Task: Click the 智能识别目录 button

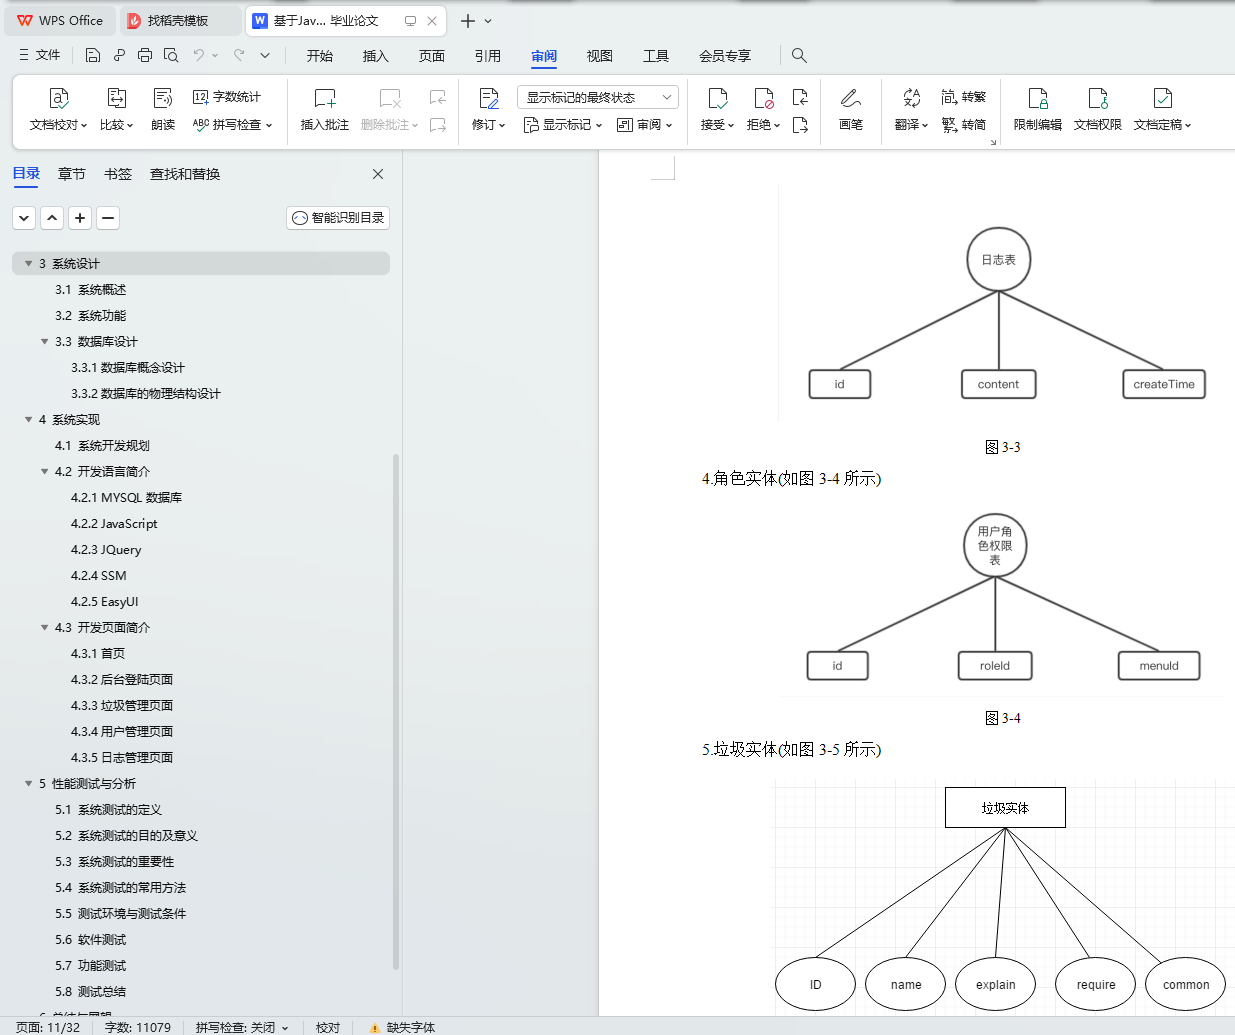Action: (338, 217)
